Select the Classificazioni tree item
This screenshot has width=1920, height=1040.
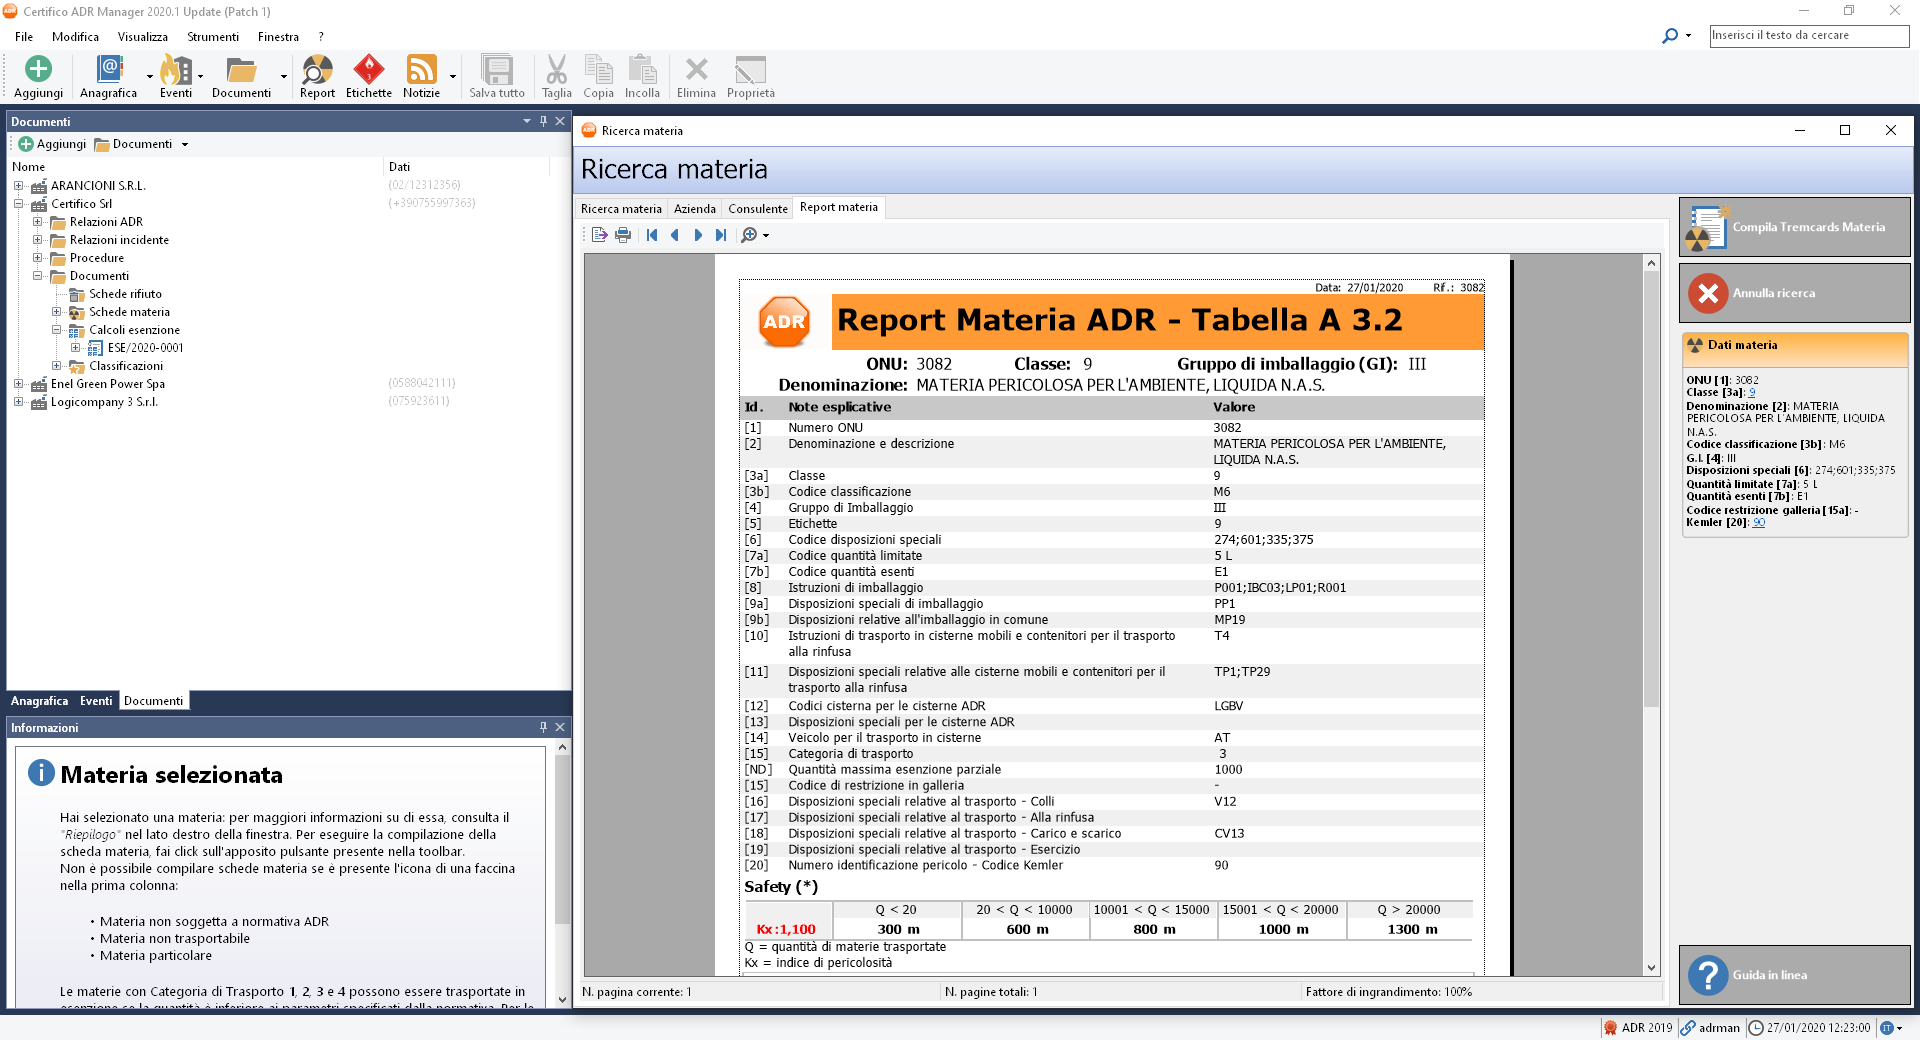(126, 366)
